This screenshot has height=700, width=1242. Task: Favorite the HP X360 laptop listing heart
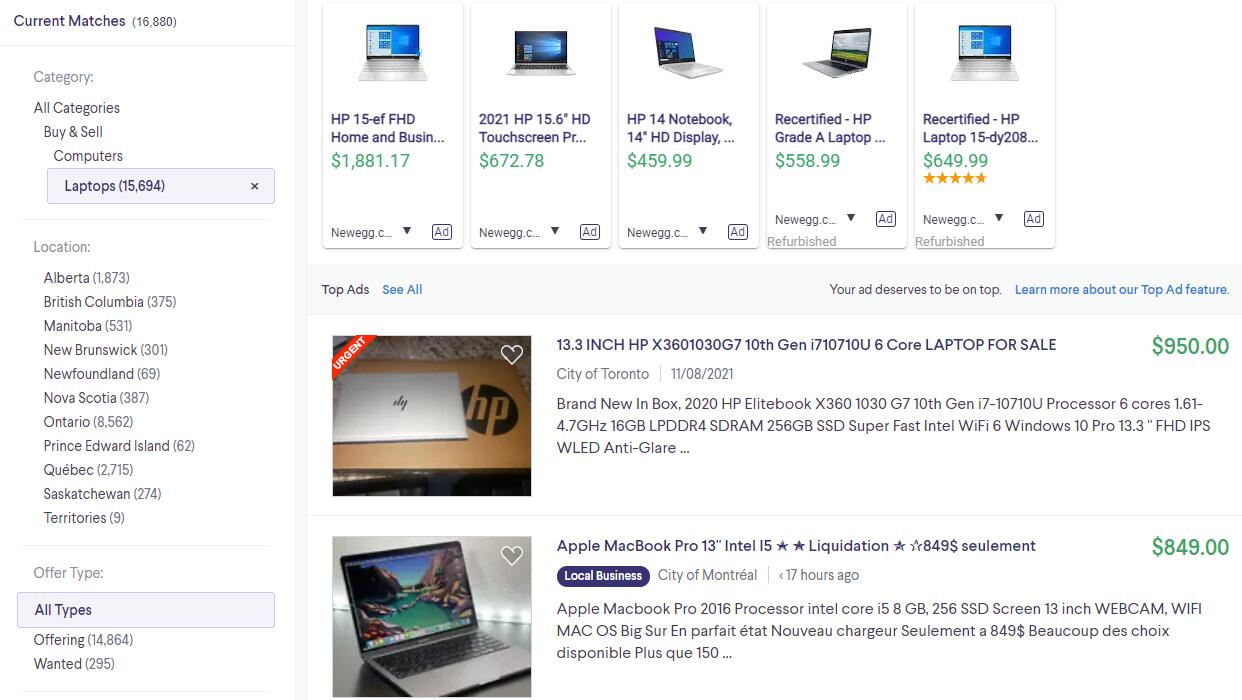pyautogui.click(x=512, y=354)
